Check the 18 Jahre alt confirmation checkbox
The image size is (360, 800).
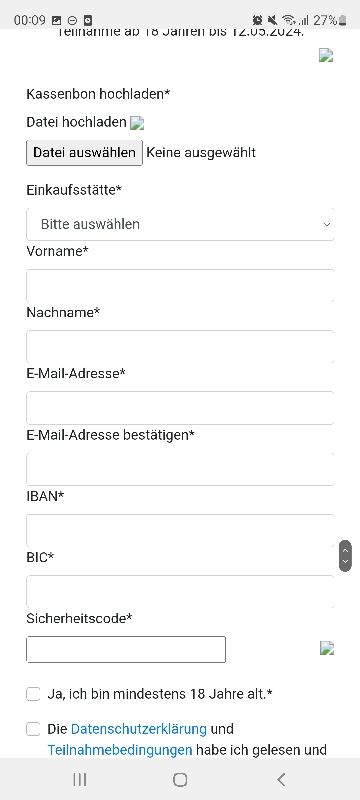pyautogui.click(x=33, y=694)
